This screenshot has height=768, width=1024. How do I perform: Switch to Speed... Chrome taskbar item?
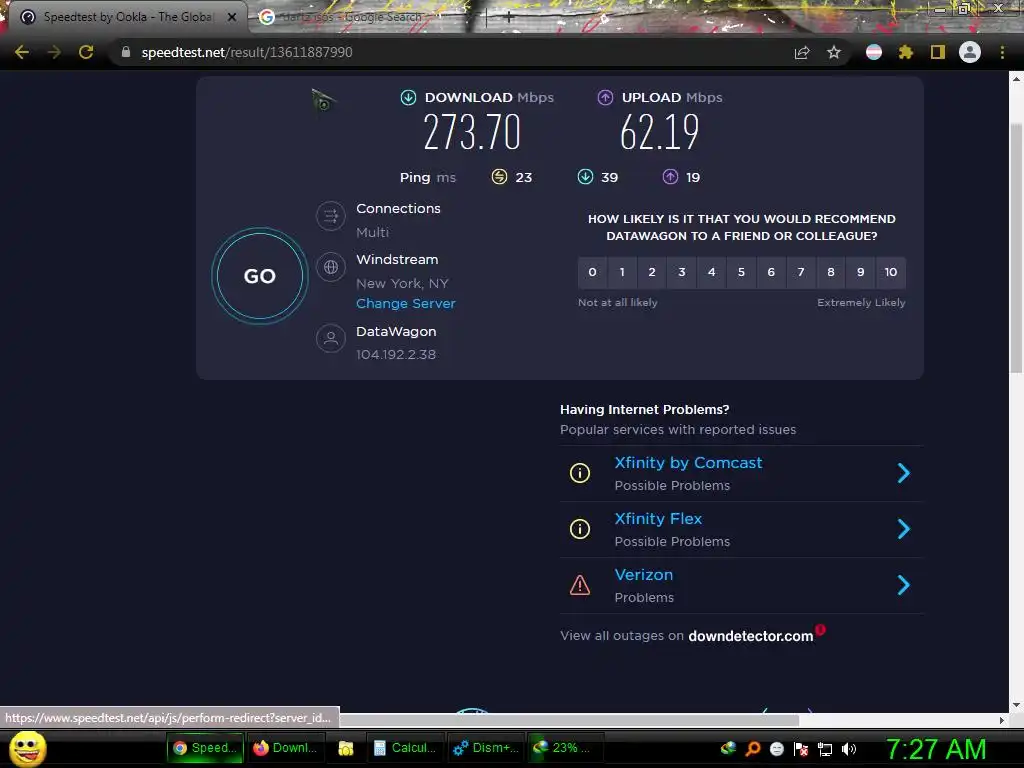click(205, 748)
